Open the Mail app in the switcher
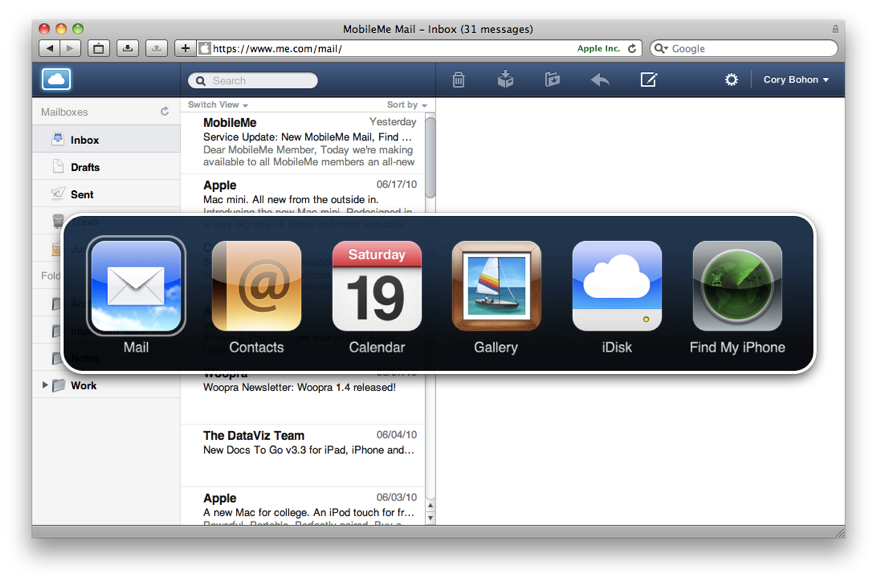 coord(136,286)
